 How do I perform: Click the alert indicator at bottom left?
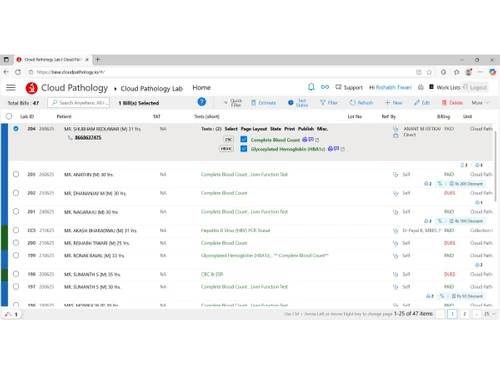pyautogui.click(x=11, y=314)
